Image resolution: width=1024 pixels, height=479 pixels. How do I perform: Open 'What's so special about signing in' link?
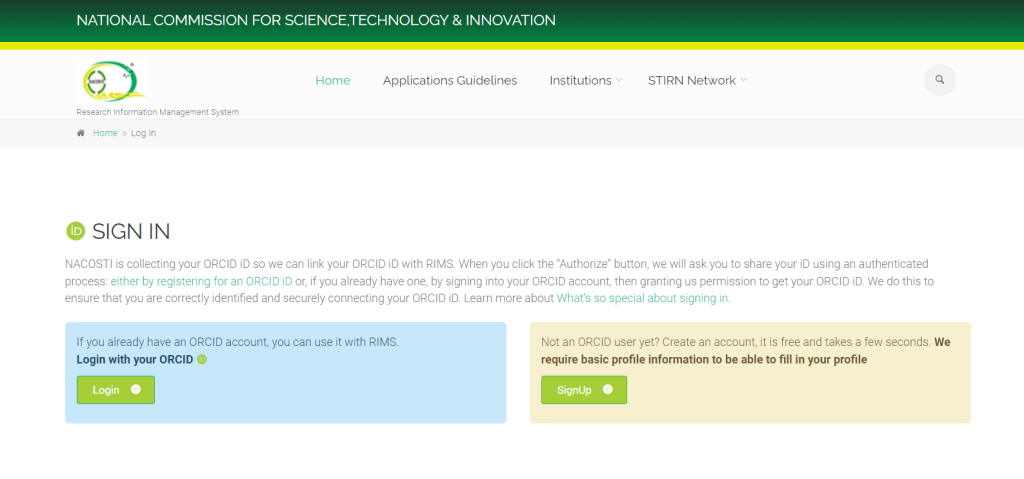click(x=643, y=299)
